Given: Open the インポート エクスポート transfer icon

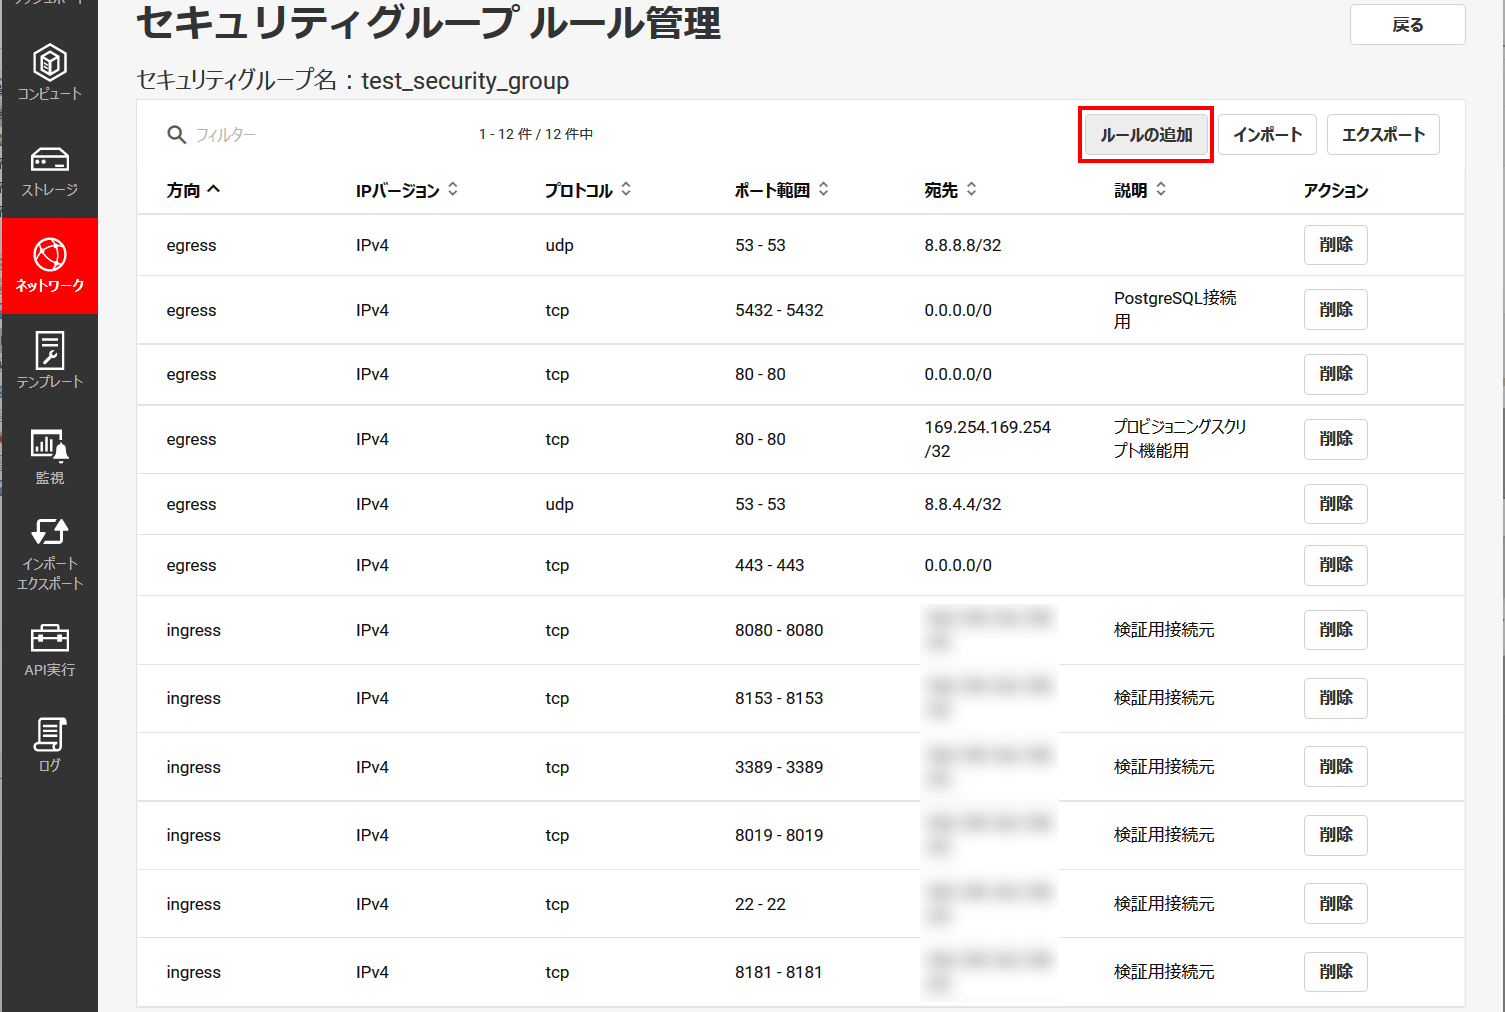Looking at the screenshot, I should (50, 531).
